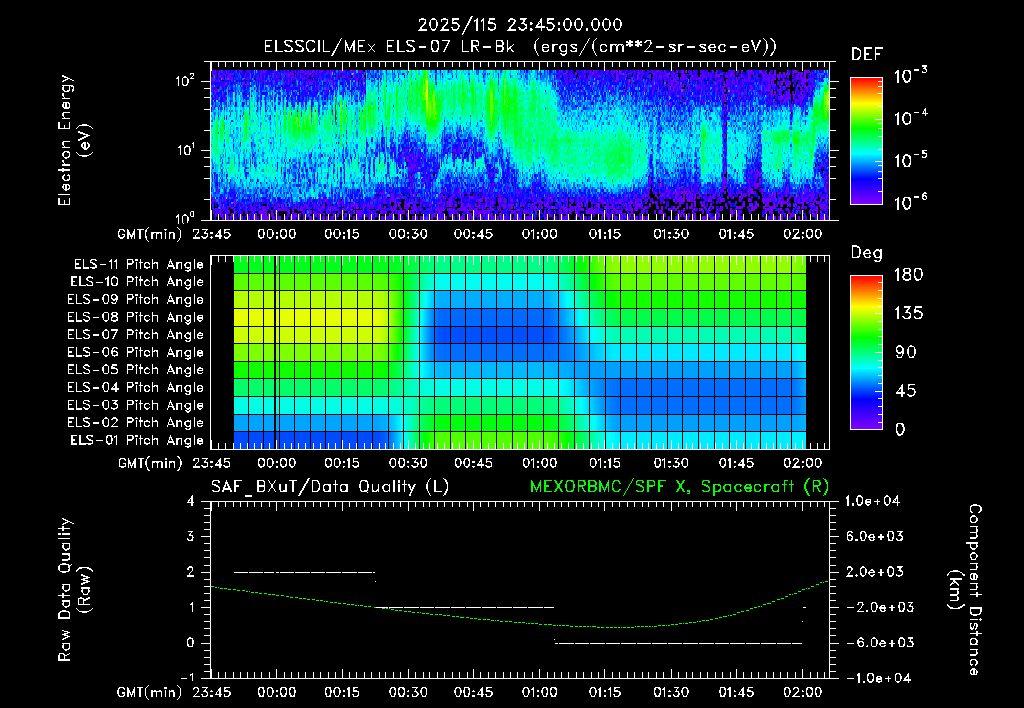Click the ELSSCIL/MEx ELS-07 LR-Bk spectrogram title
The height and width of the screenshot is (708, 1024).
click(x=520, y=47)
